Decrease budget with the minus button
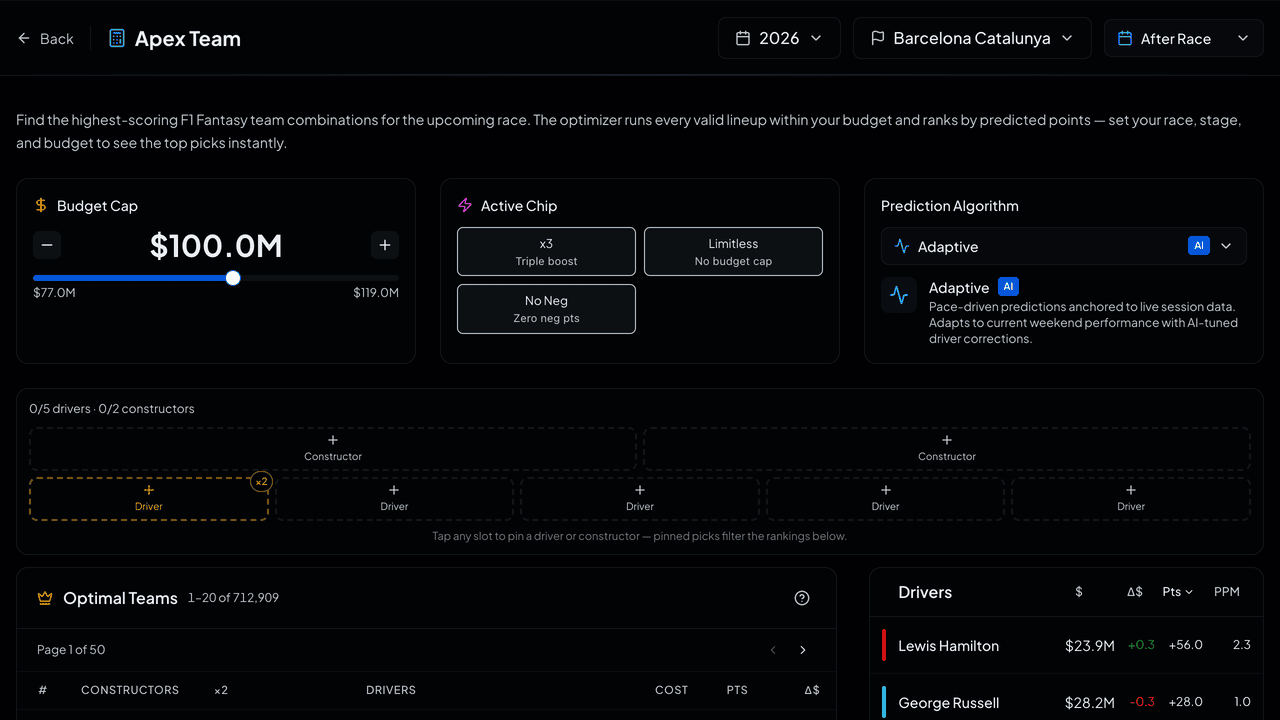 47,245
